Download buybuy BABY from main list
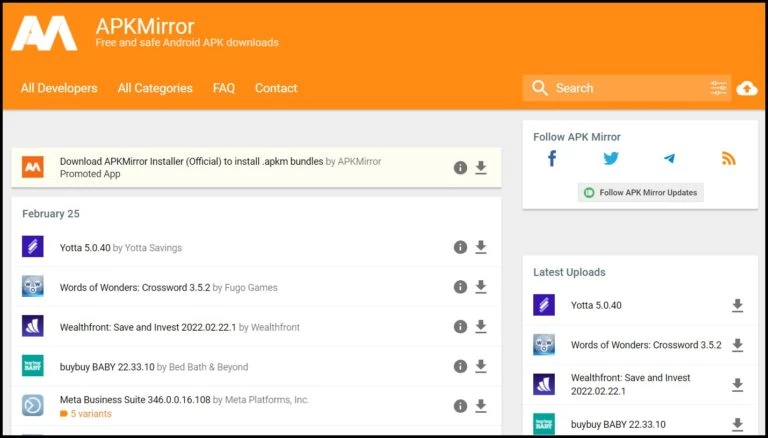This screenshot has width=768, height=438. tap(481, 366)
